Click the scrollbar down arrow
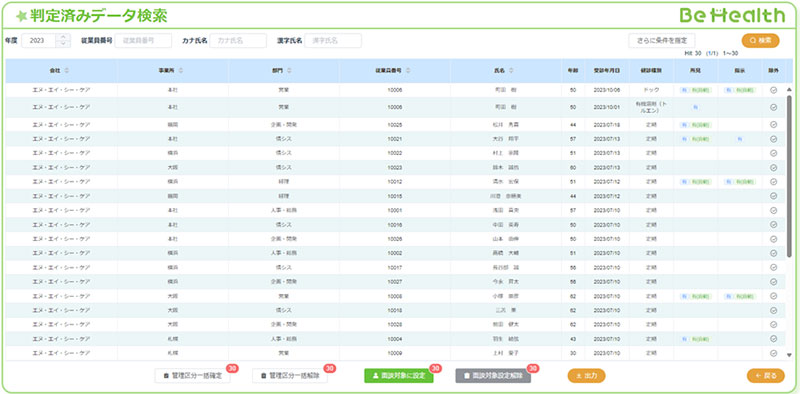The image size is (800, 394). point(790,355)
